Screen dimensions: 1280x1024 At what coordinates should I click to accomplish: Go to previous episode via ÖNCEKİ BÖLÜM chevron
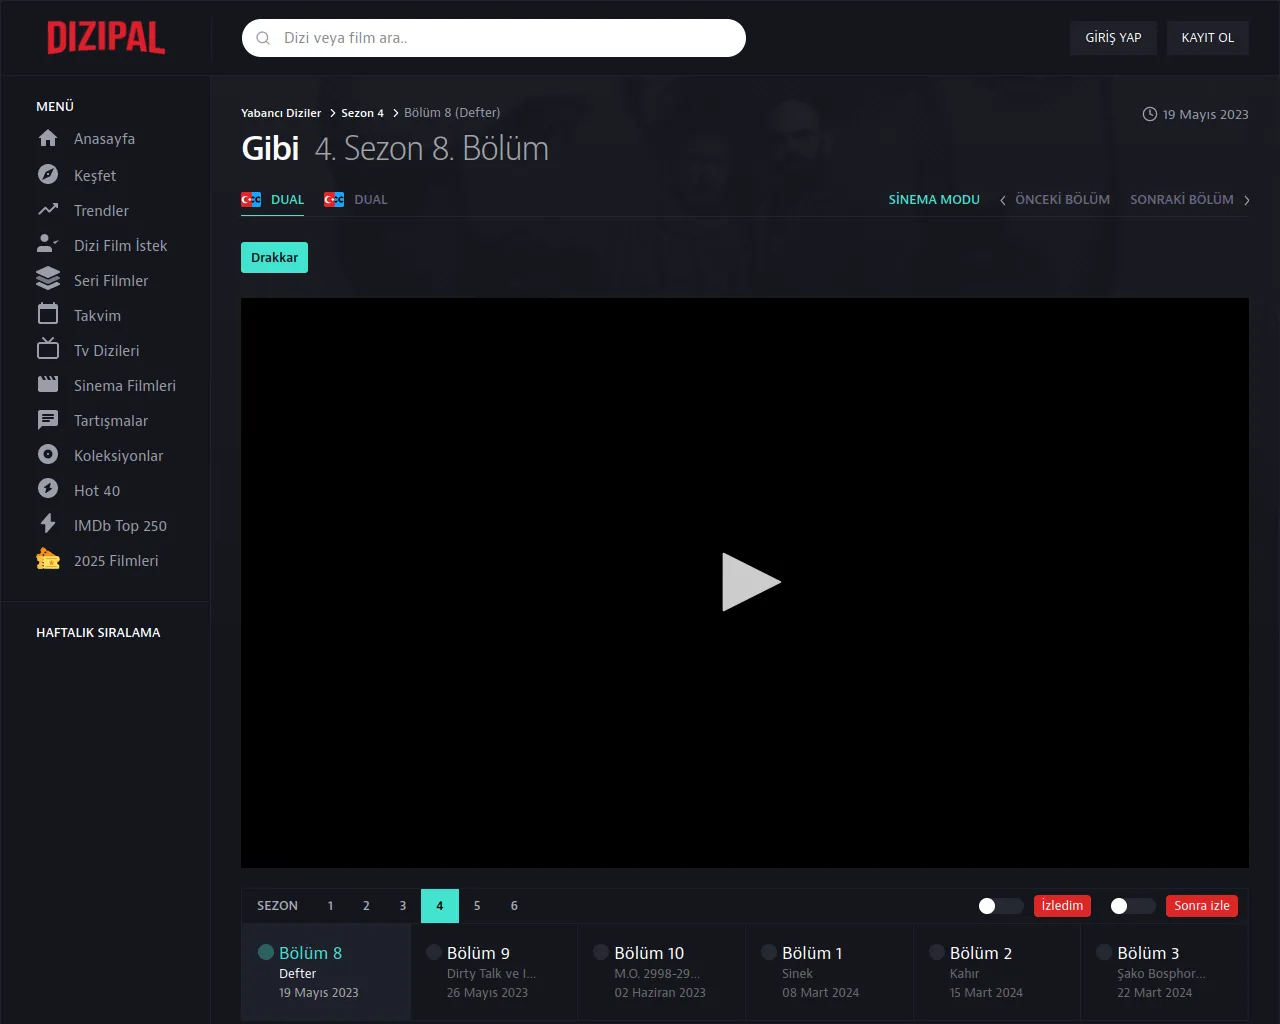click(x=1003, y=200)
